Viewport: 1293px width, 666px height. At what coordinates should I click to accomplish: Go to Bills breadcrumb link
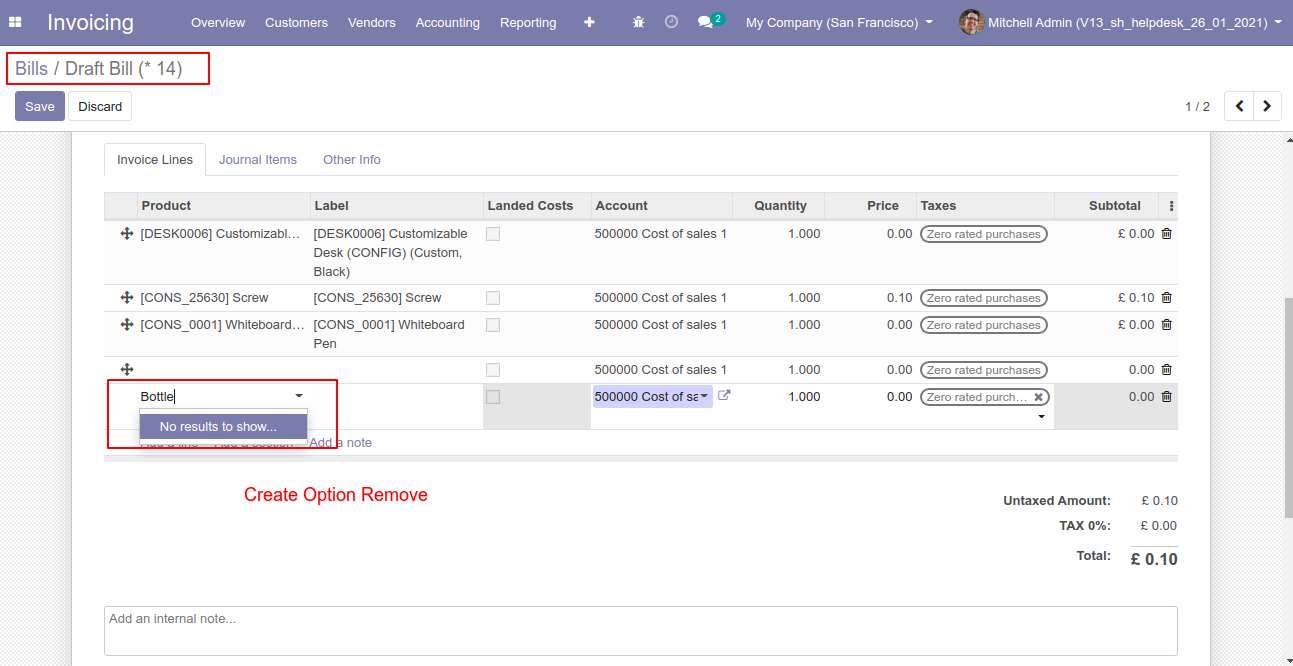(x=31, y=69)
